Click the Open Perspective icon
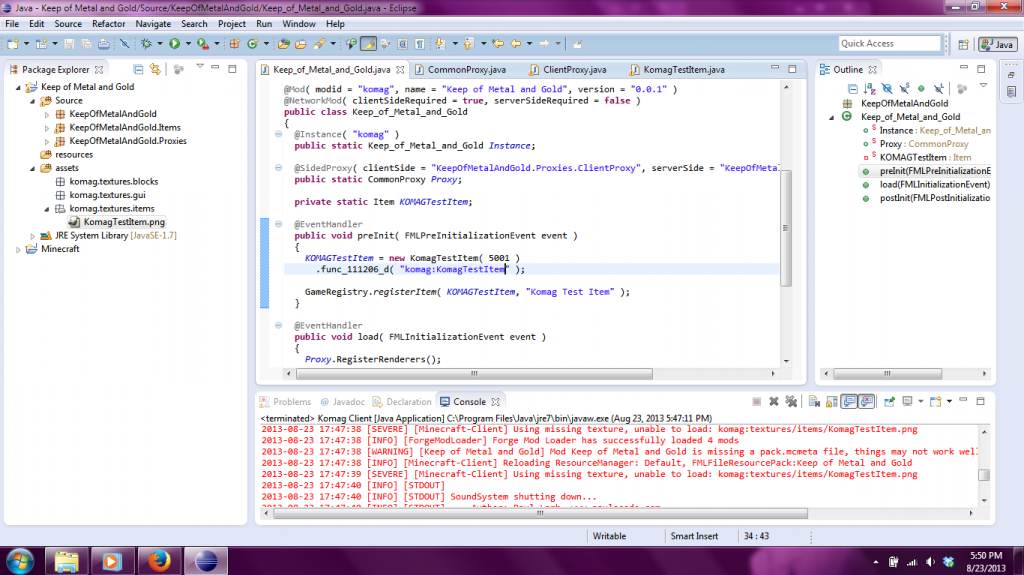This screenshot has width=1024, height=575. point(963,44)
